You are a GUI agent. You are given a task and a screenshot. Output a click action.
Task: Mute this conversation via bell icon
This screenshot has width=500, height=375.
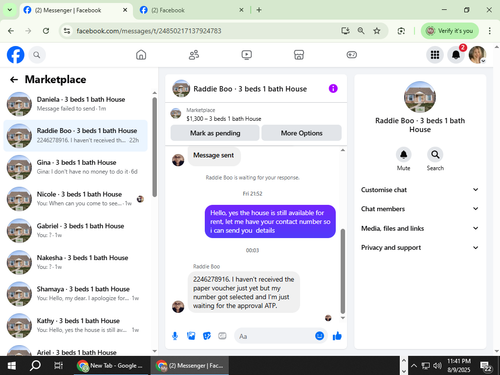403,155
